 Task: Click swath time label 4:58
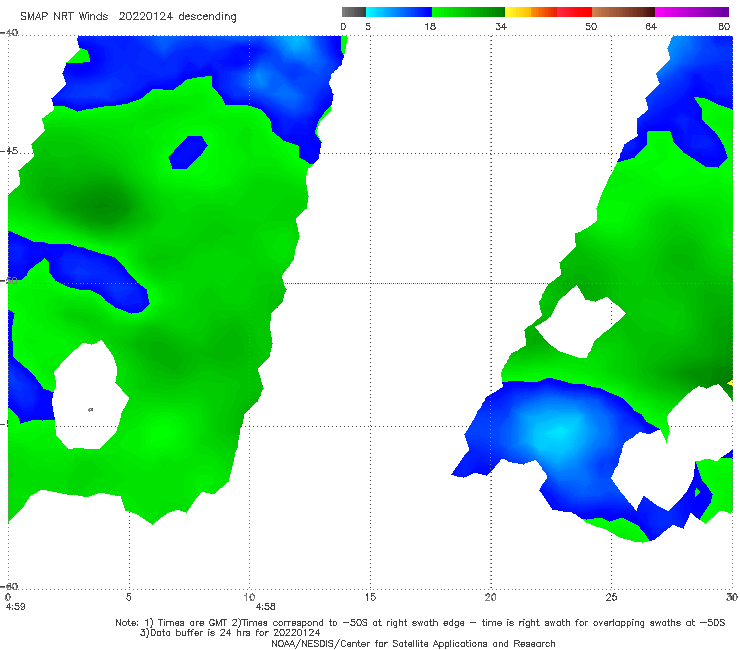pyautogui.click(x=265, y=607)
